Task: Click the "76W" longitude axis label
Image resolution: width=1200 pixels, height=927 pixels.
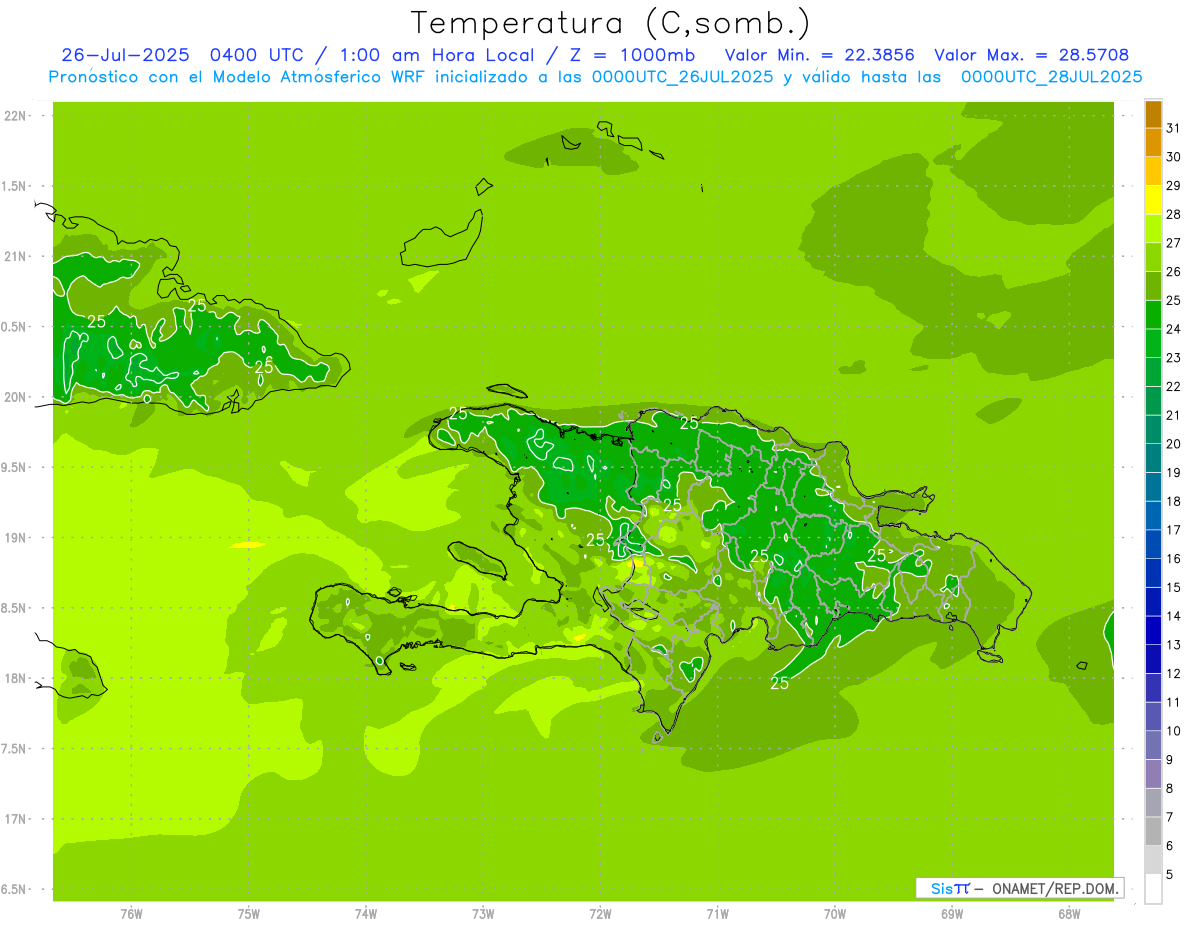Action: point(131,914)
